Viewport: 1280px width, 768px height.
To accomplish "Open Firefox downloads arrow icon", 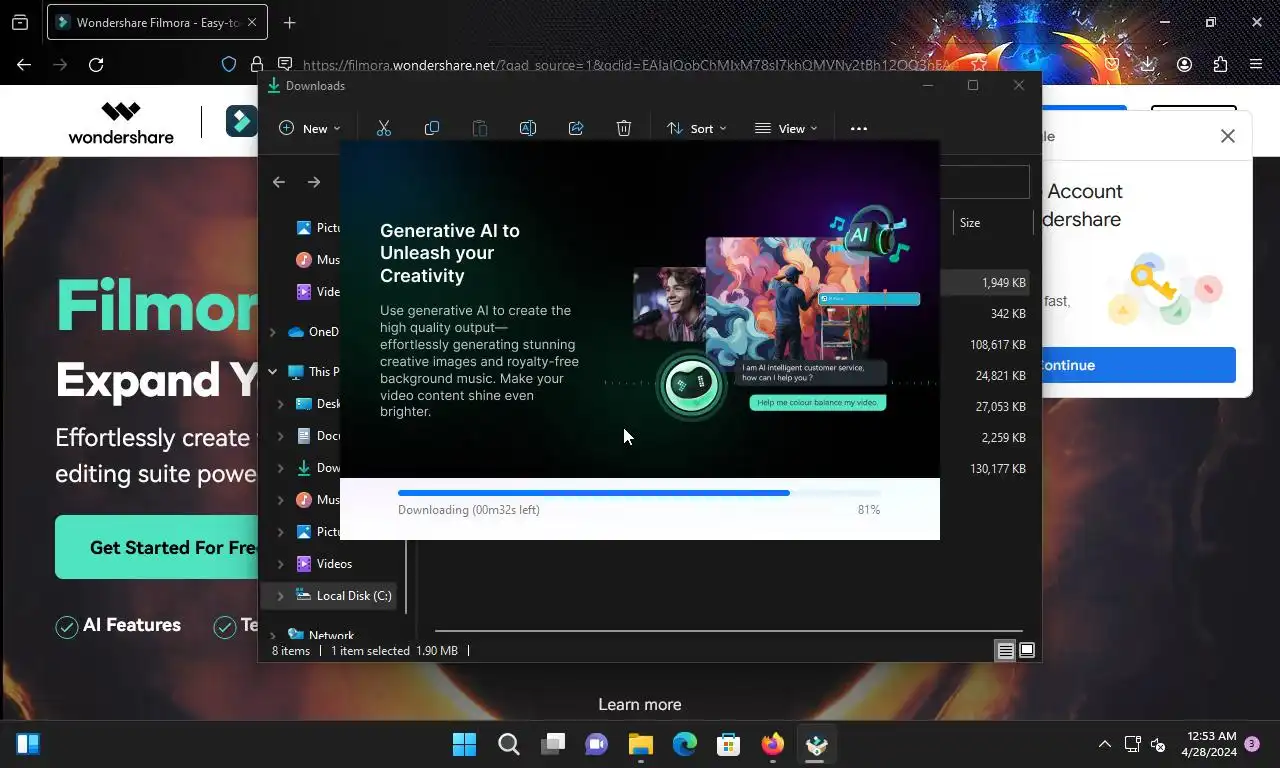I will [1148, 64].
